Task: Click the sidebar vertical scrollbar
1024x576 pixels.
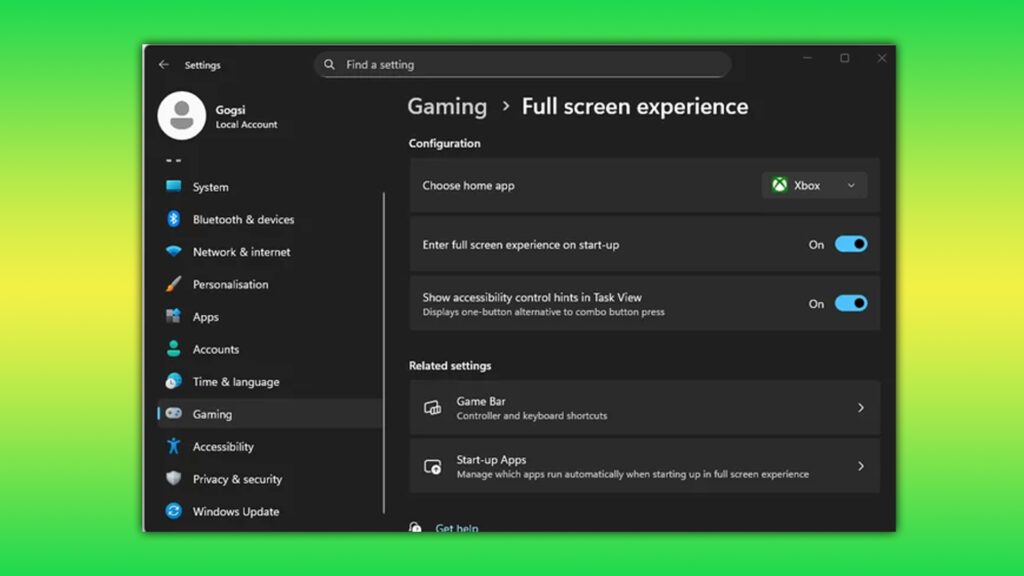Action: 384,353
